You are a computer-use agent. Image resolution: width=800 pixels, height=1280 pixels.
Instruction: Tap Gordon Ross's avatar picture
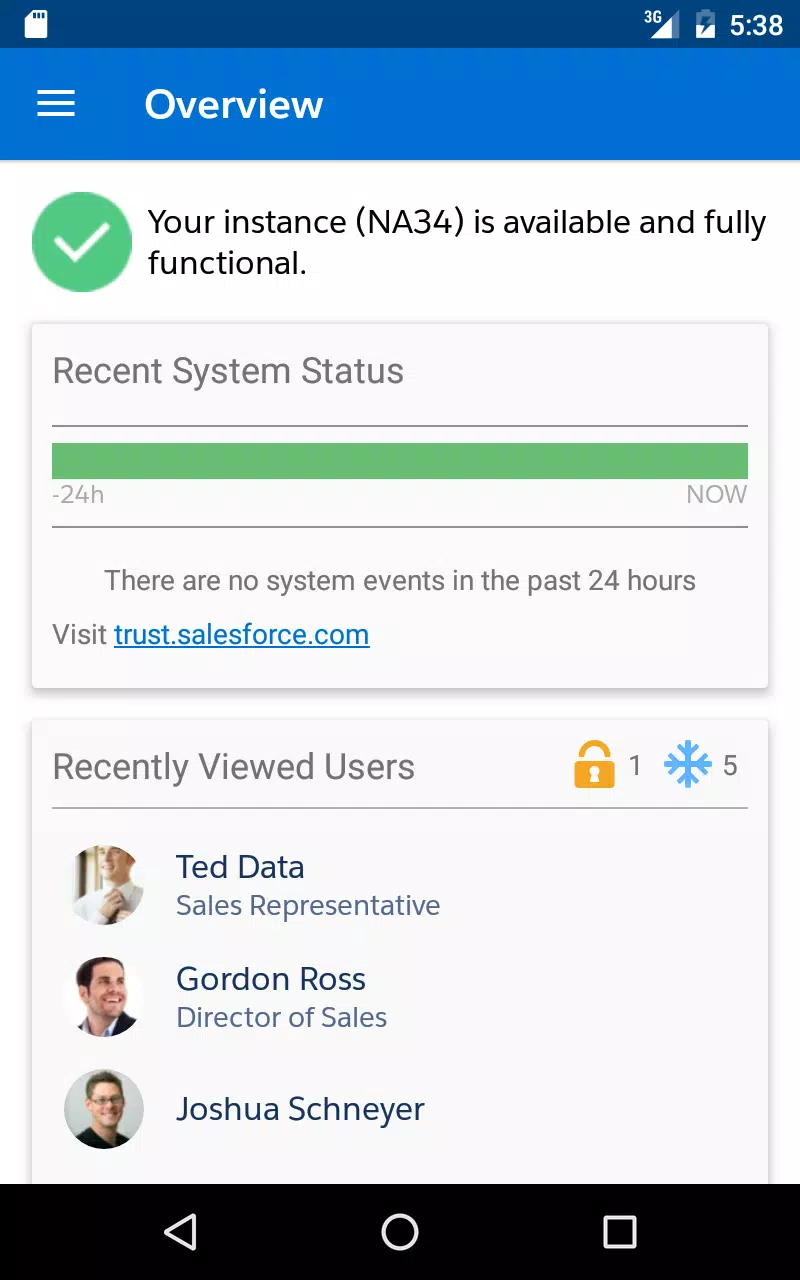point(104,996)
